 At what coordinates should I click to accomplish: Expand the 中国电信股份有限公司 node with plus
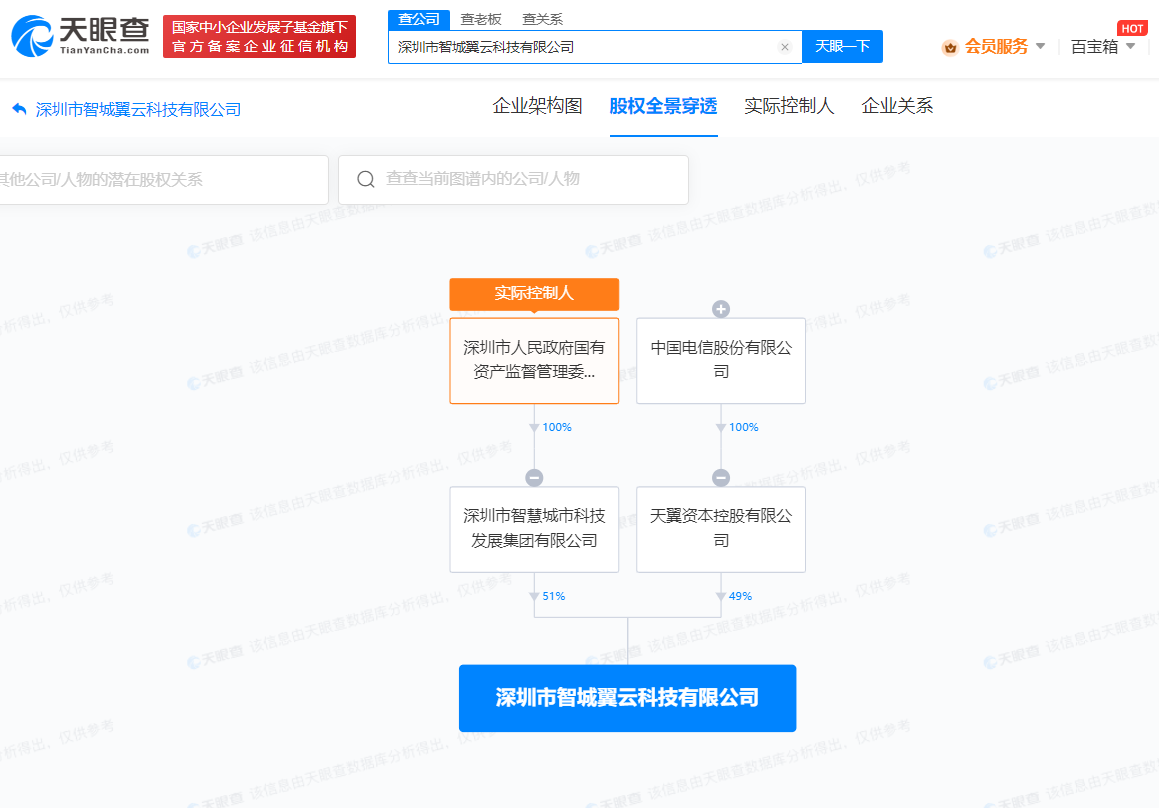point(720,309)
